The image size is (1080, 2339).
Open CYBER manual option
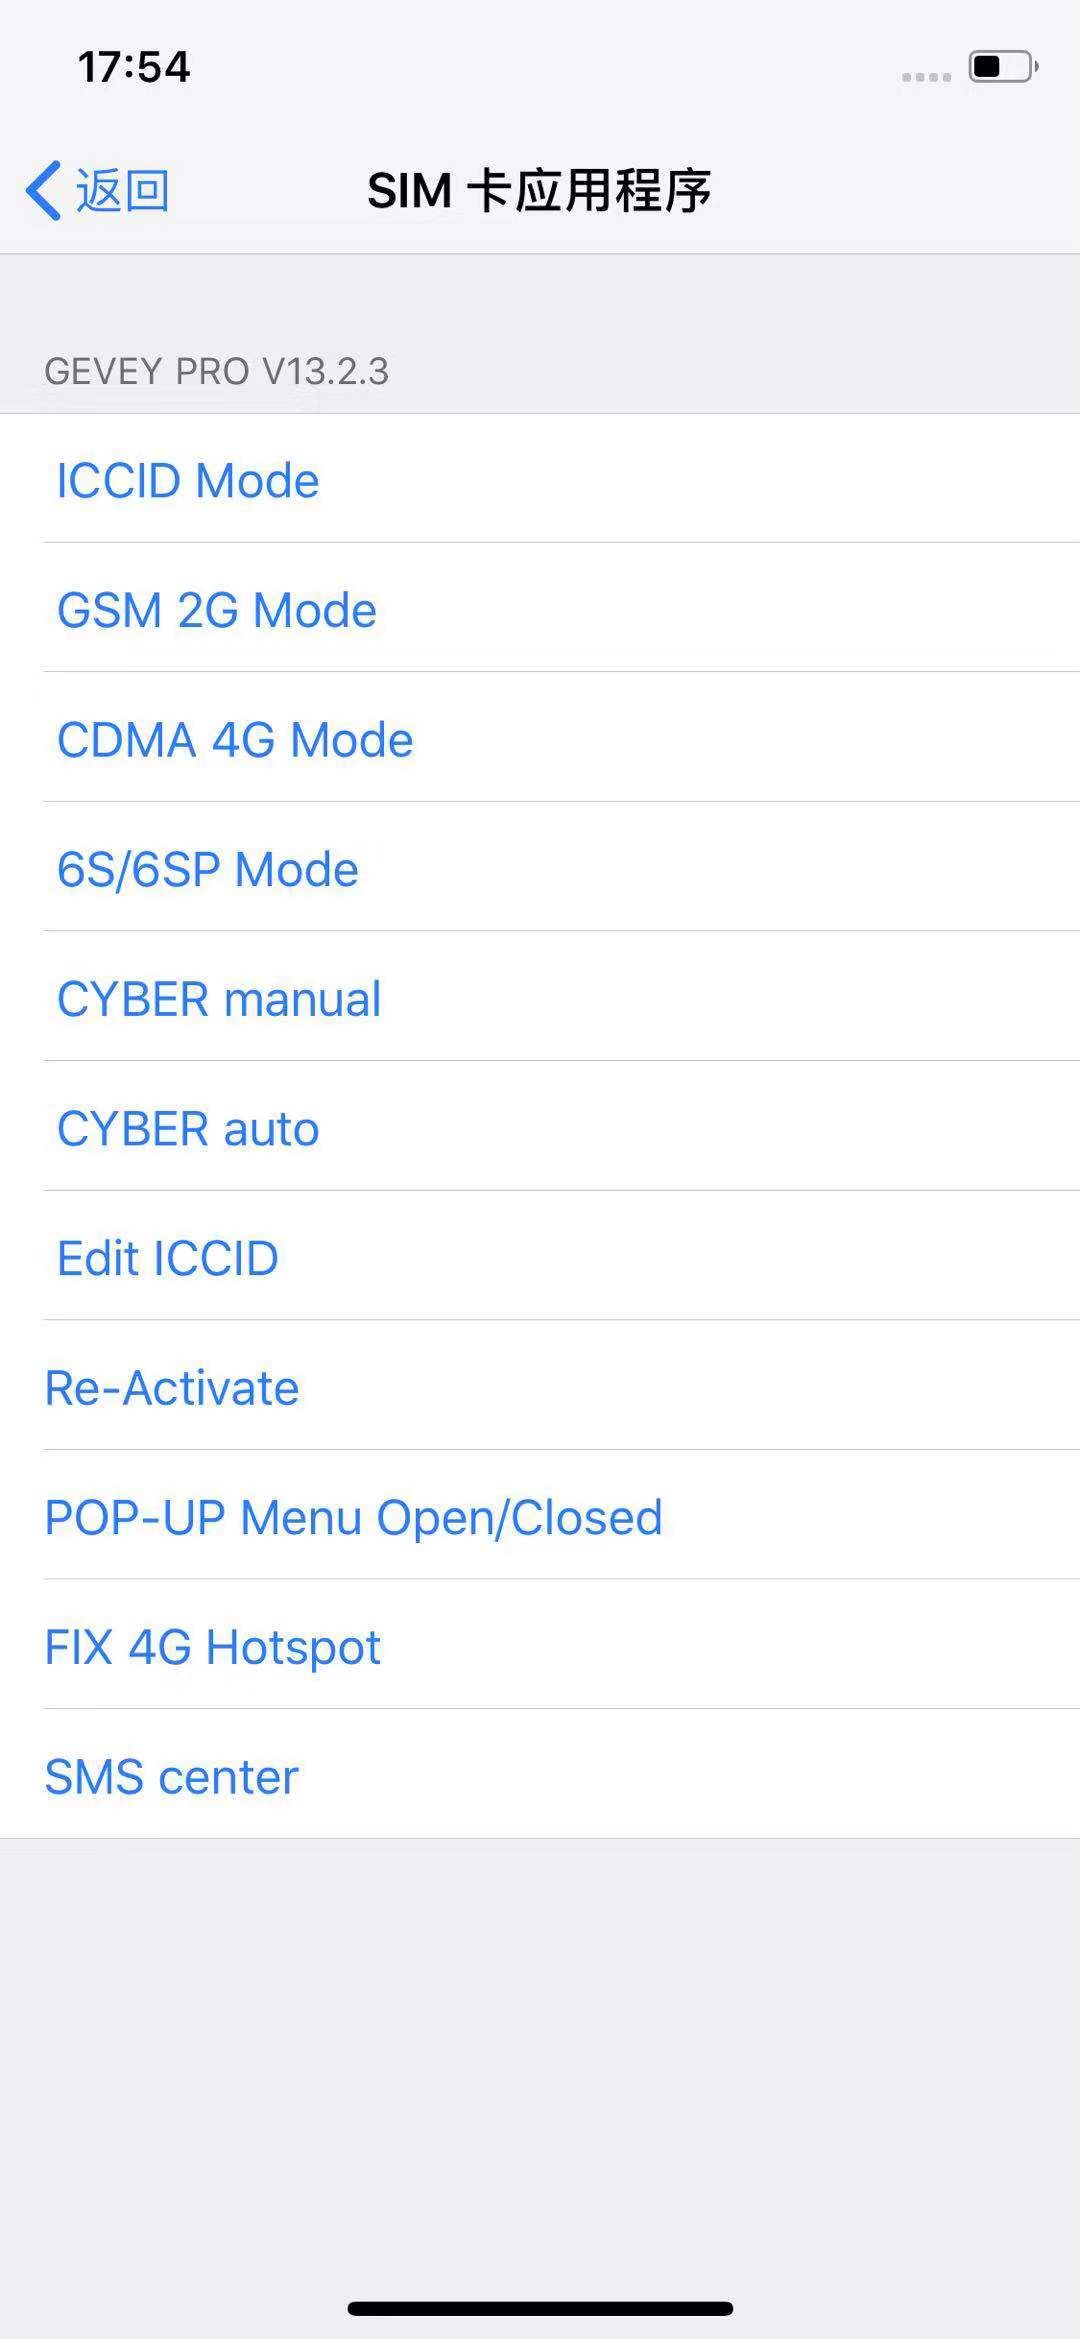pos(219,999)
